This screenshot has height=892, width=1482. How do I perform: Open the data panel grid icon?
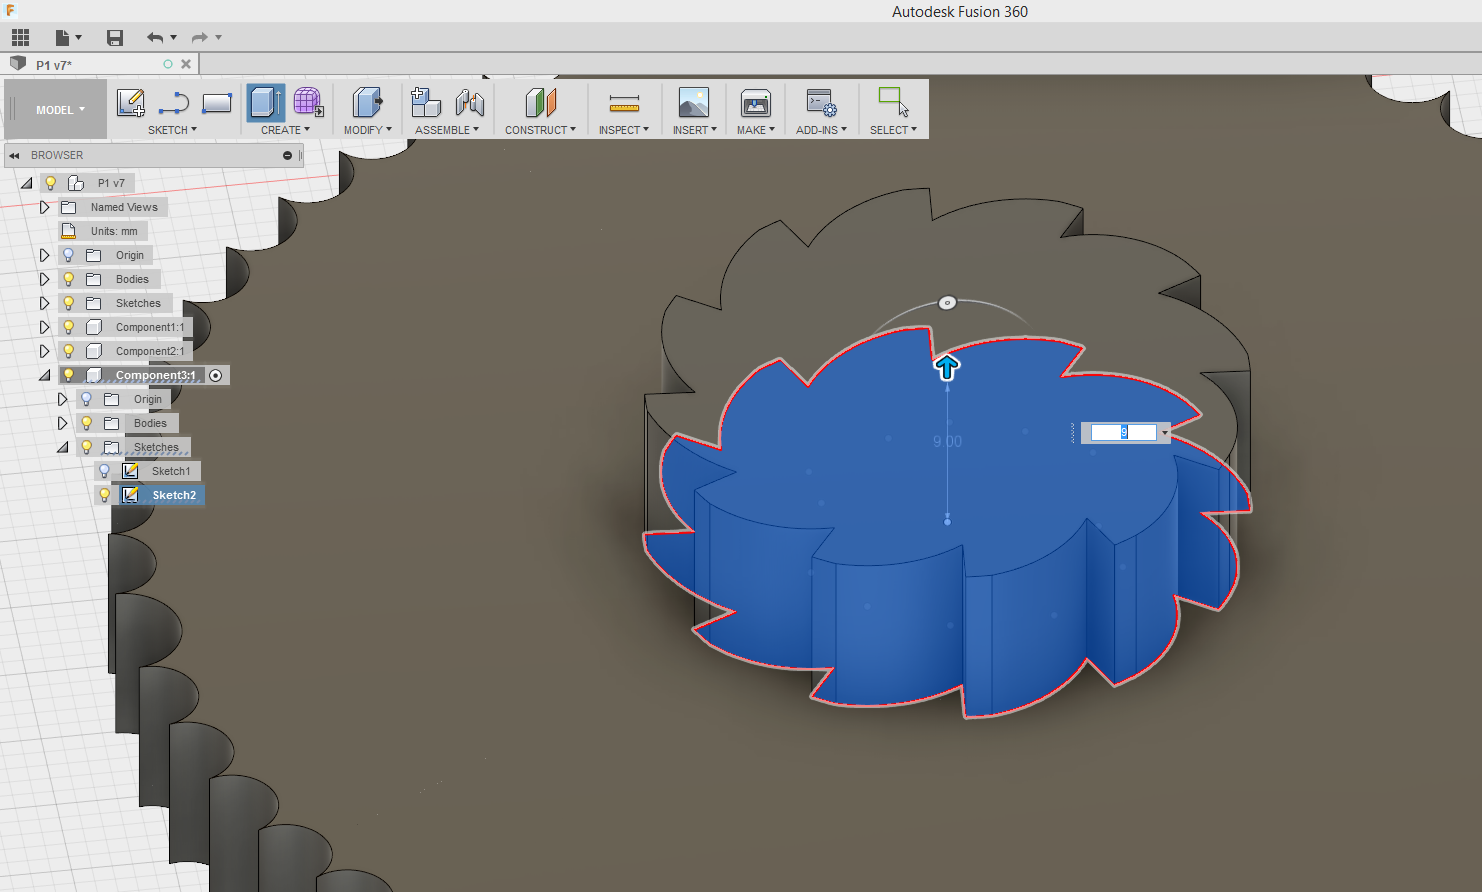[20, 38]
